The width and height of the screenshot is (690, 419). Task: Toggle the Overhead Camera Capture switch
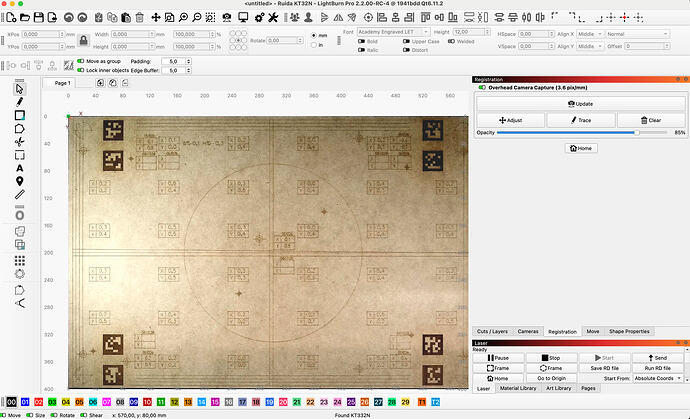point(482,88)
